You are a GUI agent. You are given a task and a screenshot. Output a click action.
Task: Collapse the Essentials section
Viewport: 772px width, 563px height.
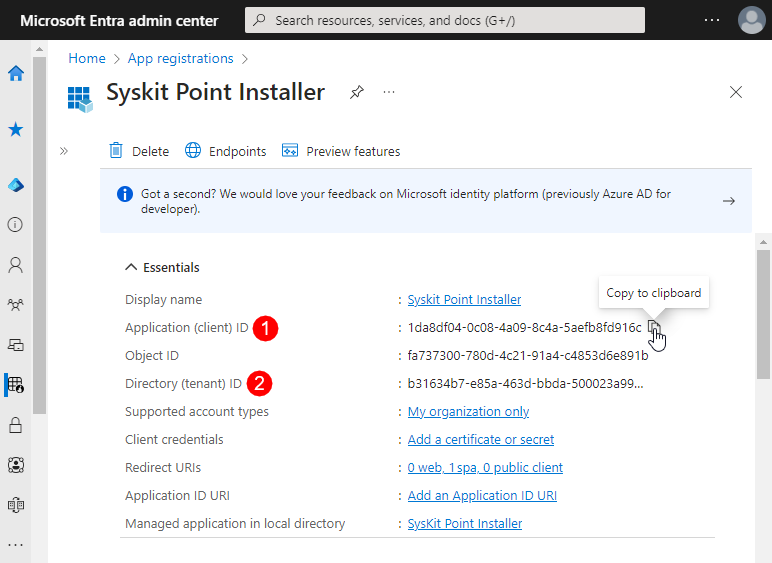point(131,267)
